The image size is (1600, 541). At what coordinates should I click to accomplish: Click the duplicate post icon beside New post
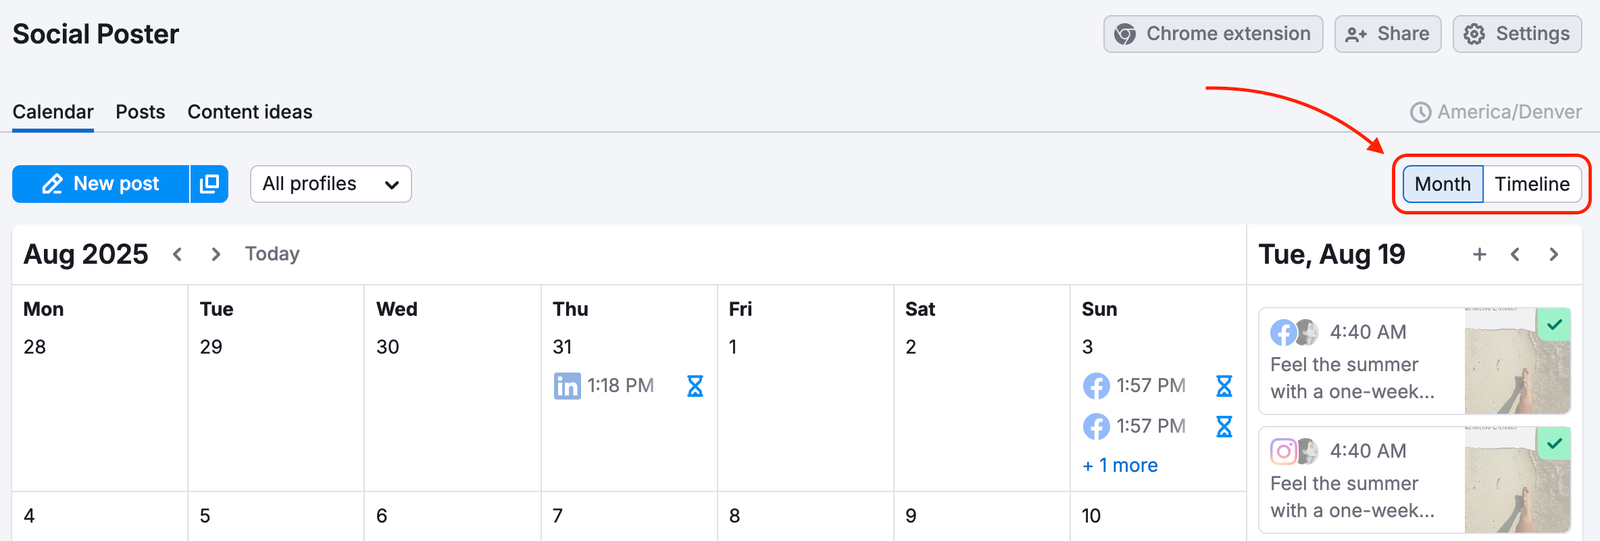[x=209, y=184]
